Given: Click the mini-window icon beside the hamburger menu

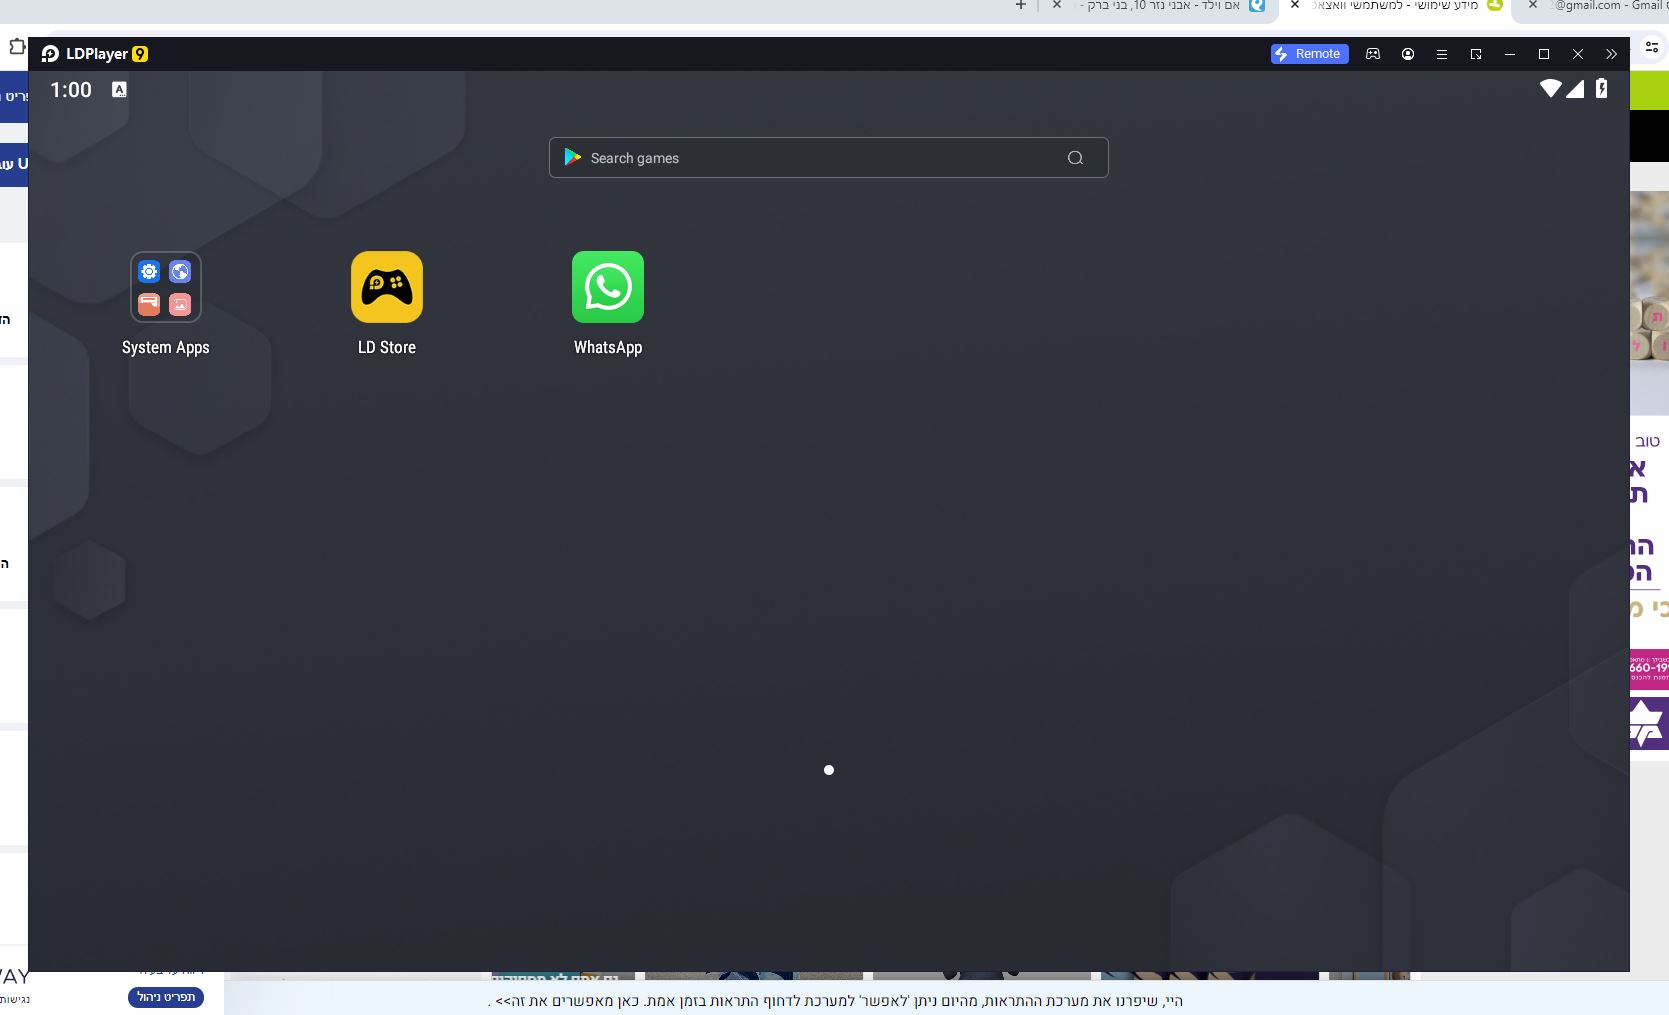Looking at the screenshot, I should 1476,54.
